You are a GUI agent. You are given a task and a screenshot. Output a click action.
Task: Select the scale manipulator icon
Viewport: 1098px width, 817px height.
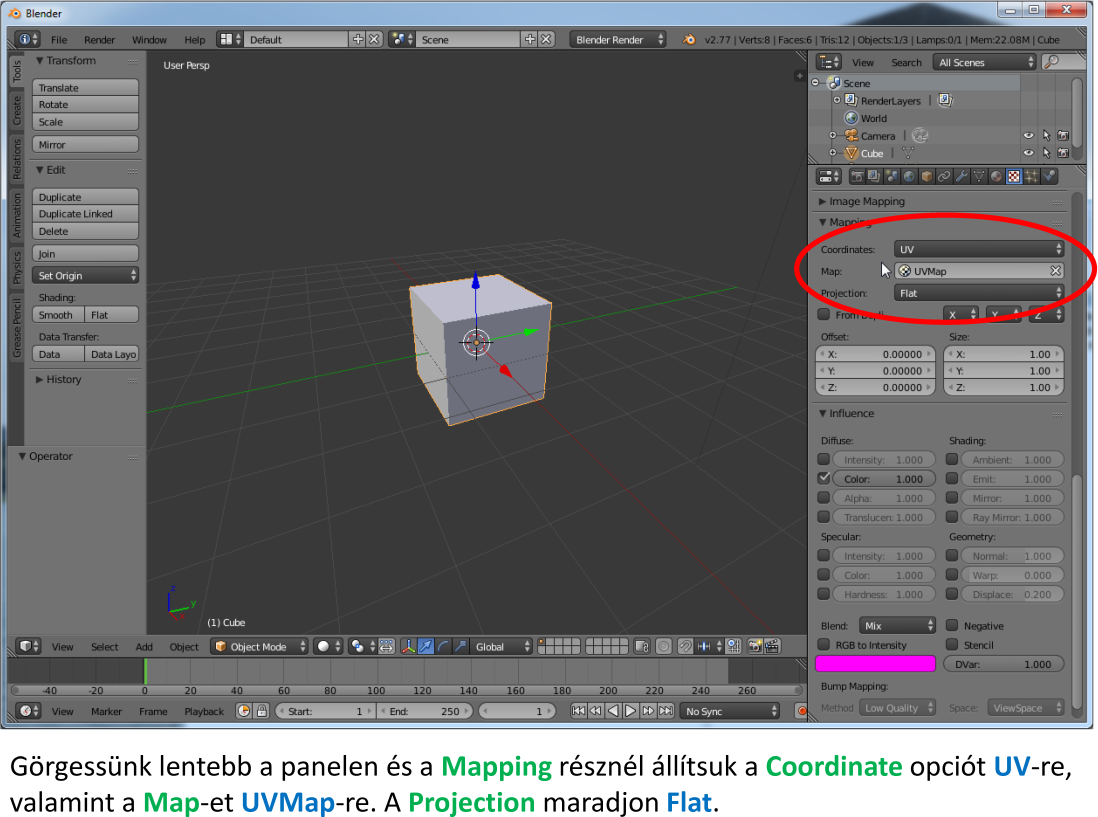pyautogui.click(x=460, y=646)
